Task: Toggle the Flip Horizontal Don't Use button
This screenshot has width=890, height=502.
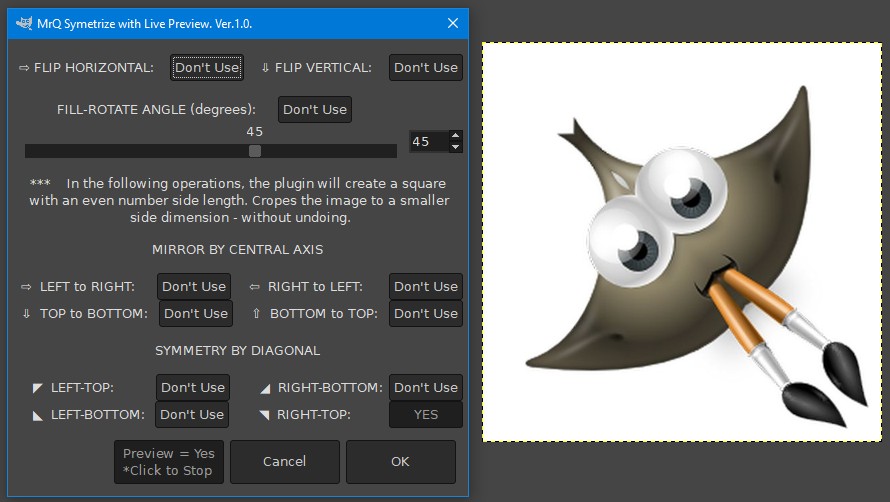Action: pyautogui.click(x=207, y=68)
